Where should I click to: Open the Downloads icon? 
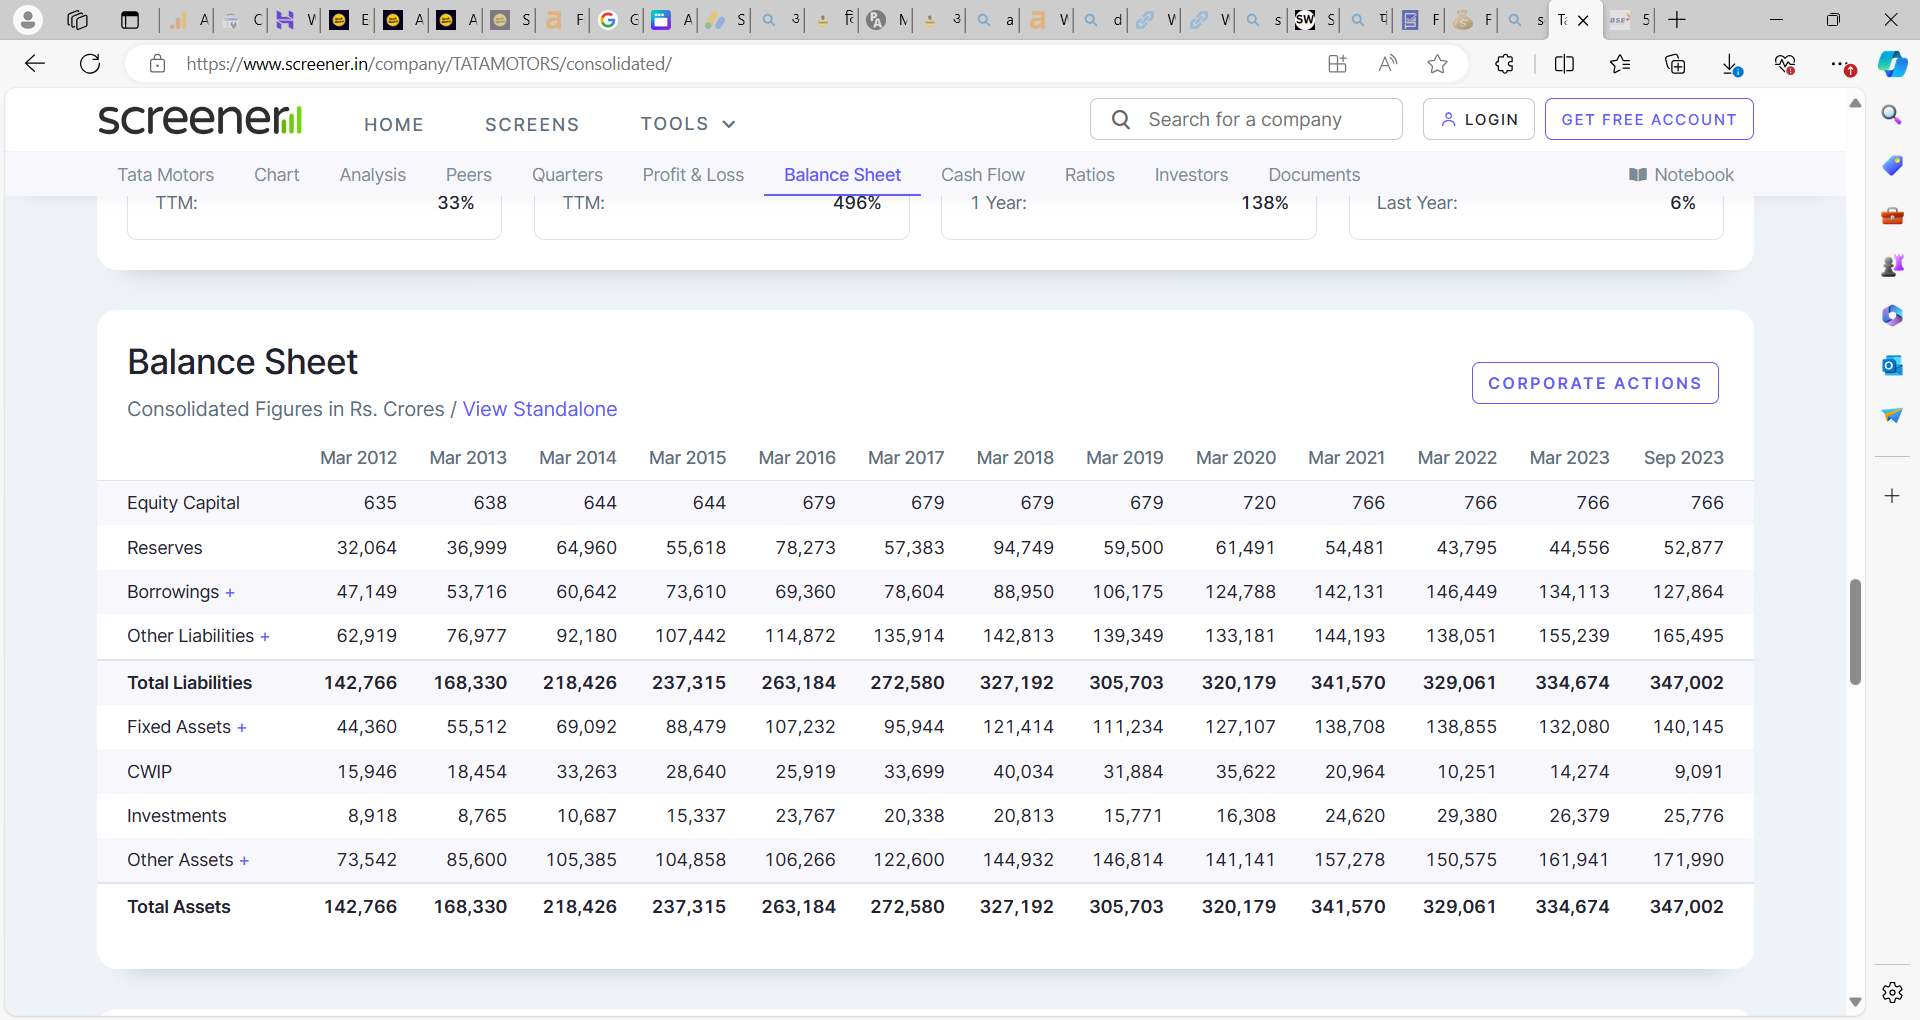(x=1731, y=64)
